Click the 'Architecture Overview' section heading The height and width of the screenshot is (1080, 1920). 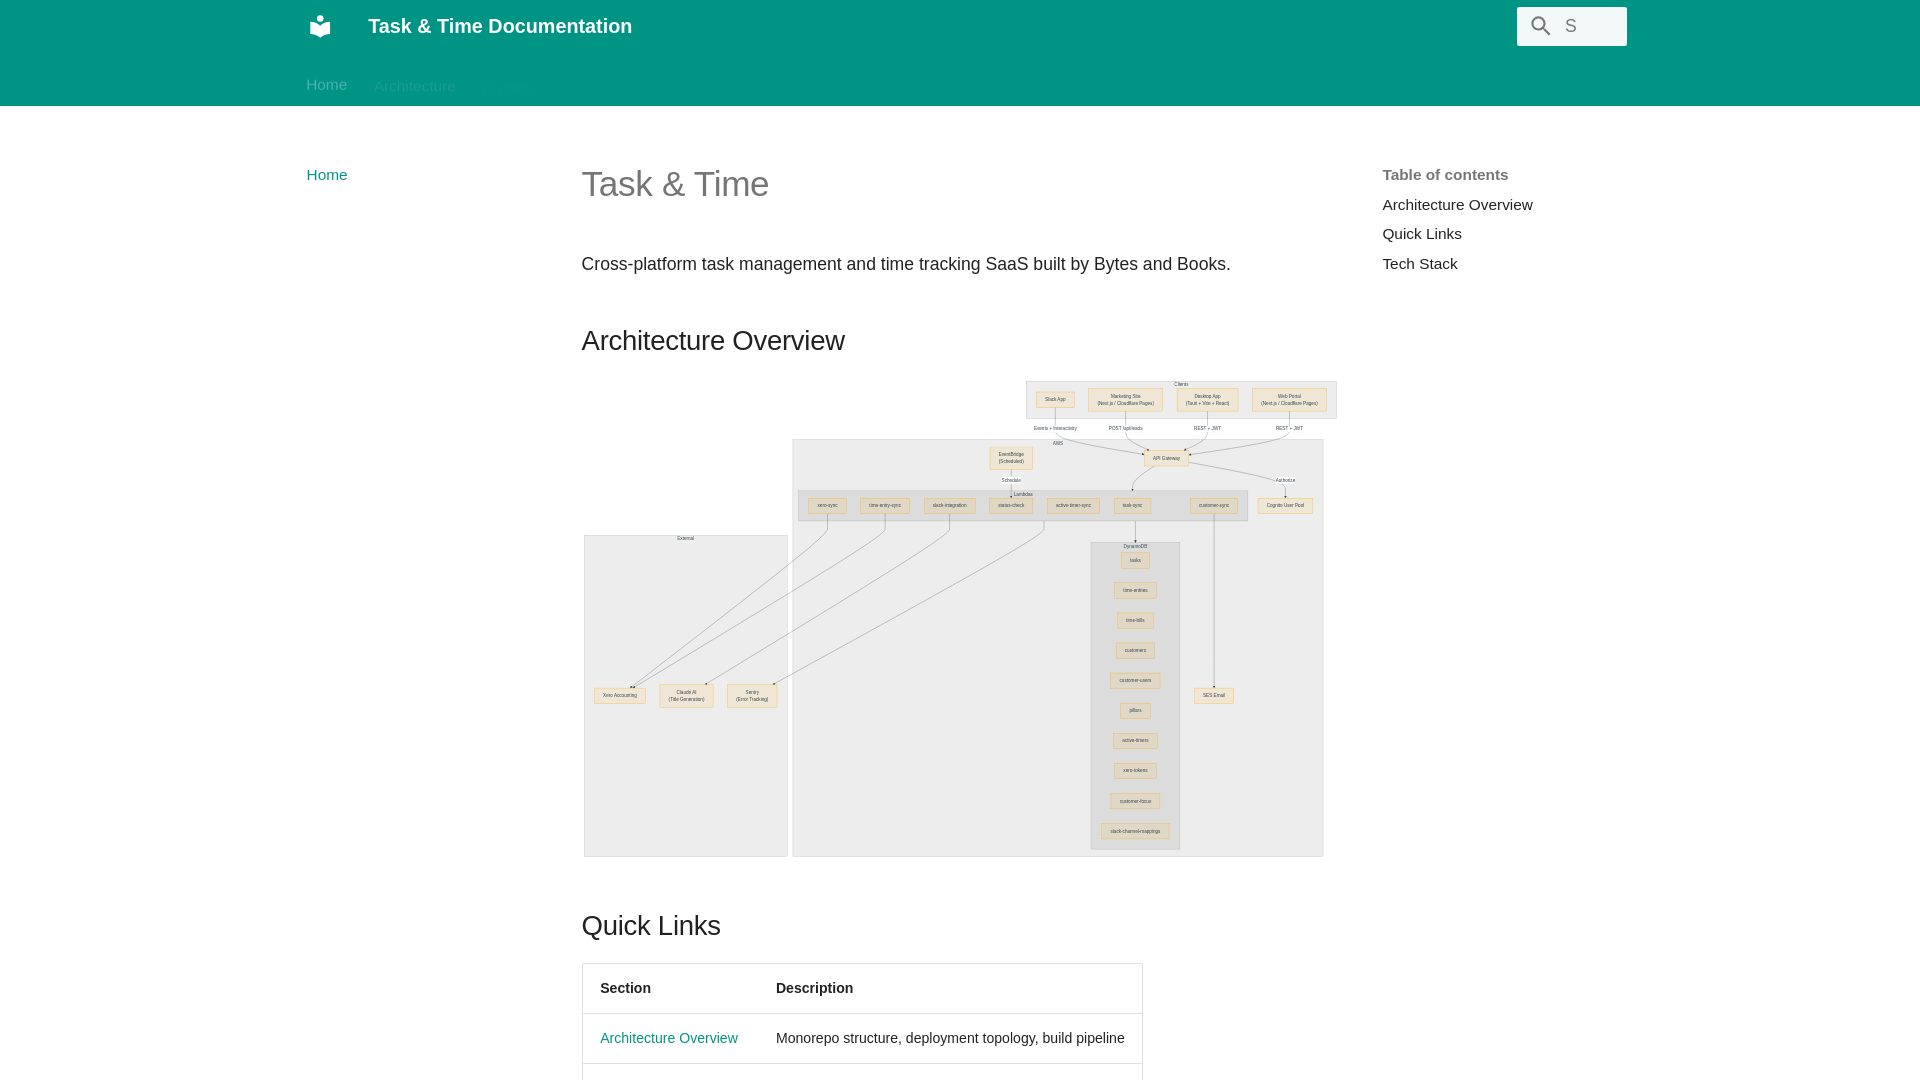coord(713,341)
